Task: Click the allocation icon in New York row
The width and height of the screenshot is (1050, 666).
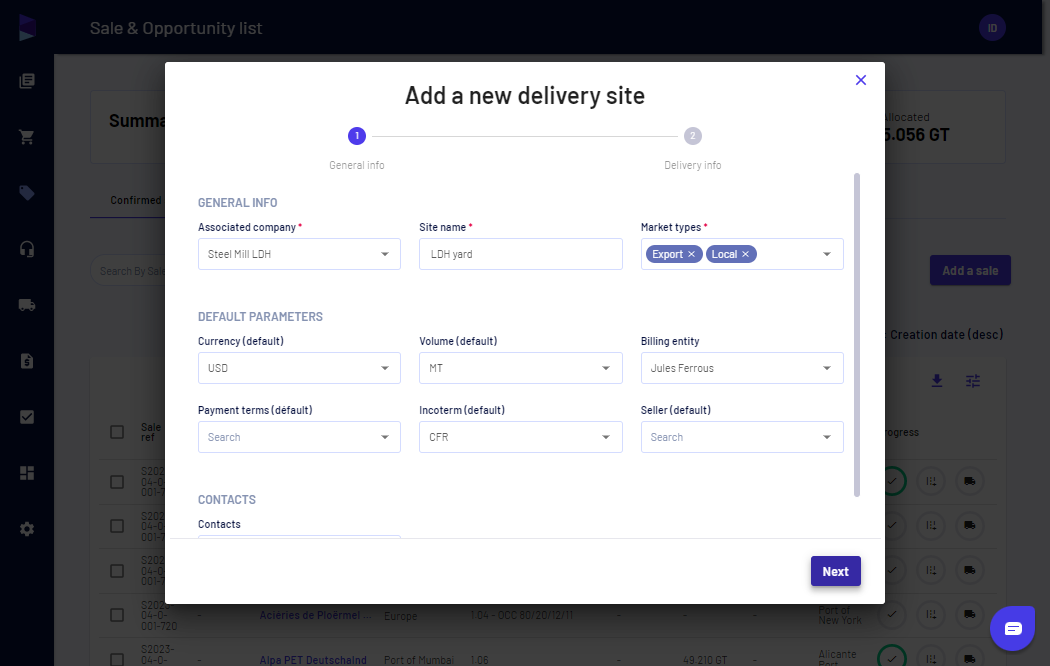Action: [931, 614]
